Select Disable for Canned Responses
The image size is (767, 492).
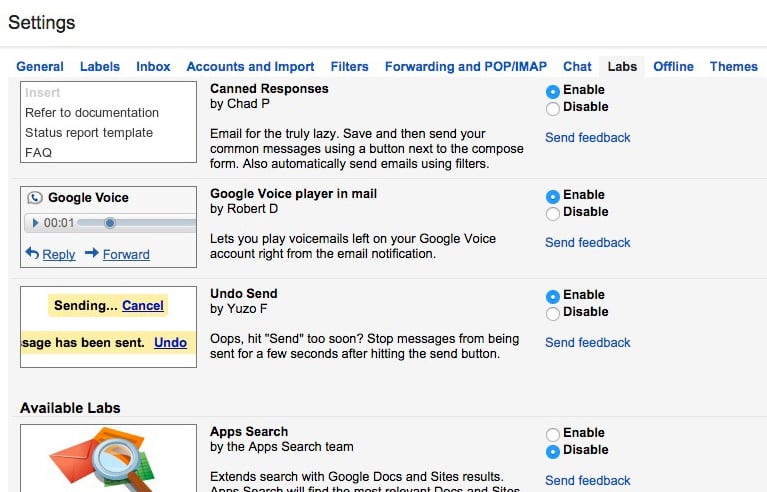click(553, 109)
